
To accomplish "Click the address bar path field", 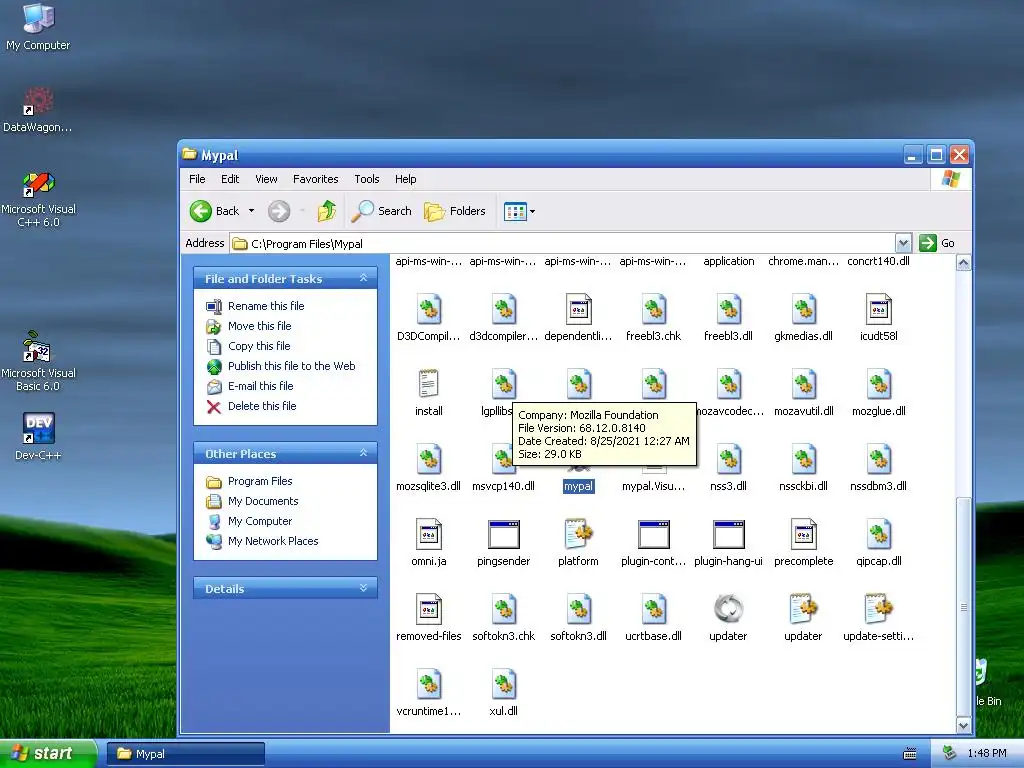I will [x=563, y=244].
